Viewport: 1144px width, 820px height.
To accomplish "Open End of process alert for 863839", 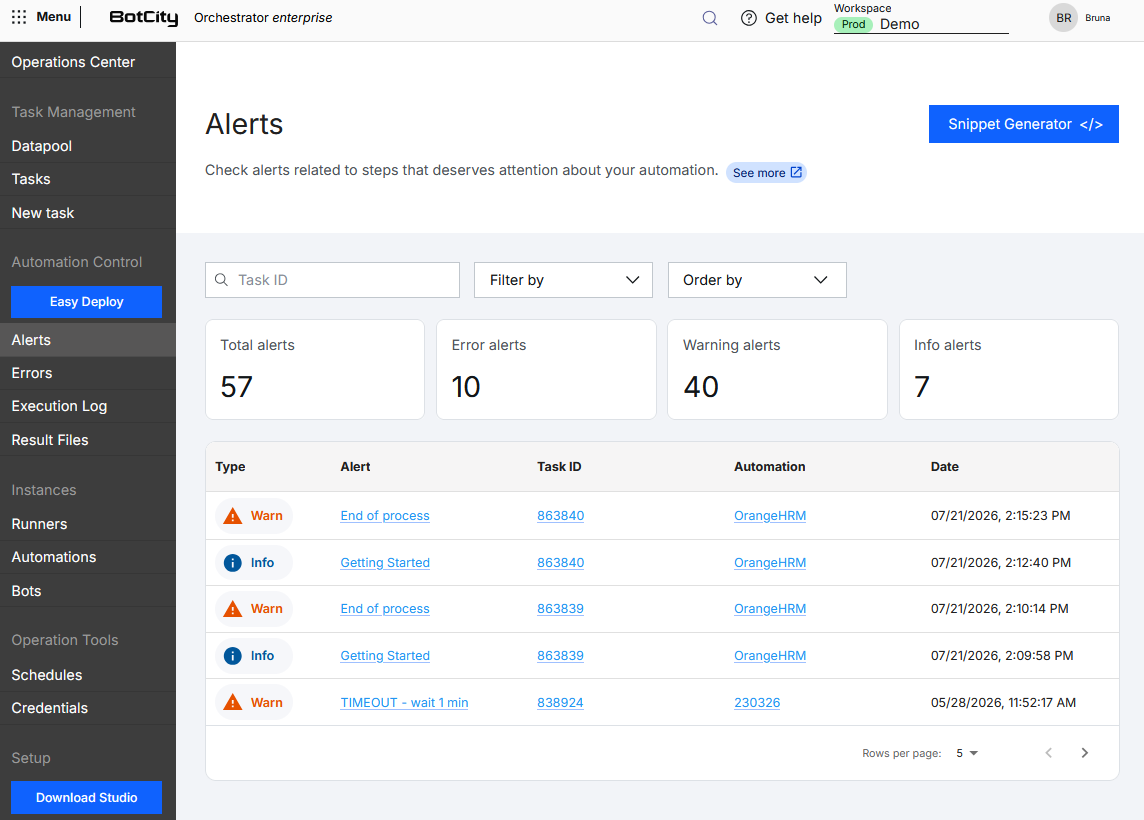I will [x=384, y=608].
